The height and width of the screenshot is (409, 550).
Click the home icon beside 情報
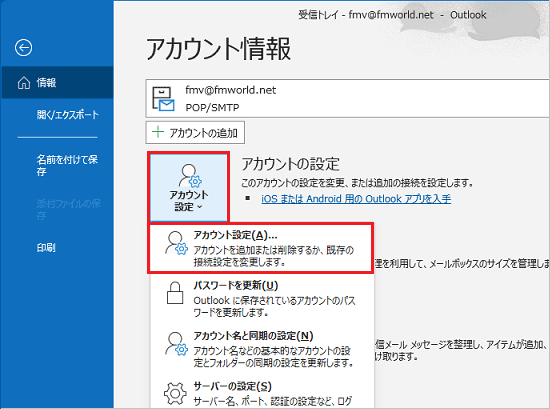pyautogui.click(x=24, y=83)
